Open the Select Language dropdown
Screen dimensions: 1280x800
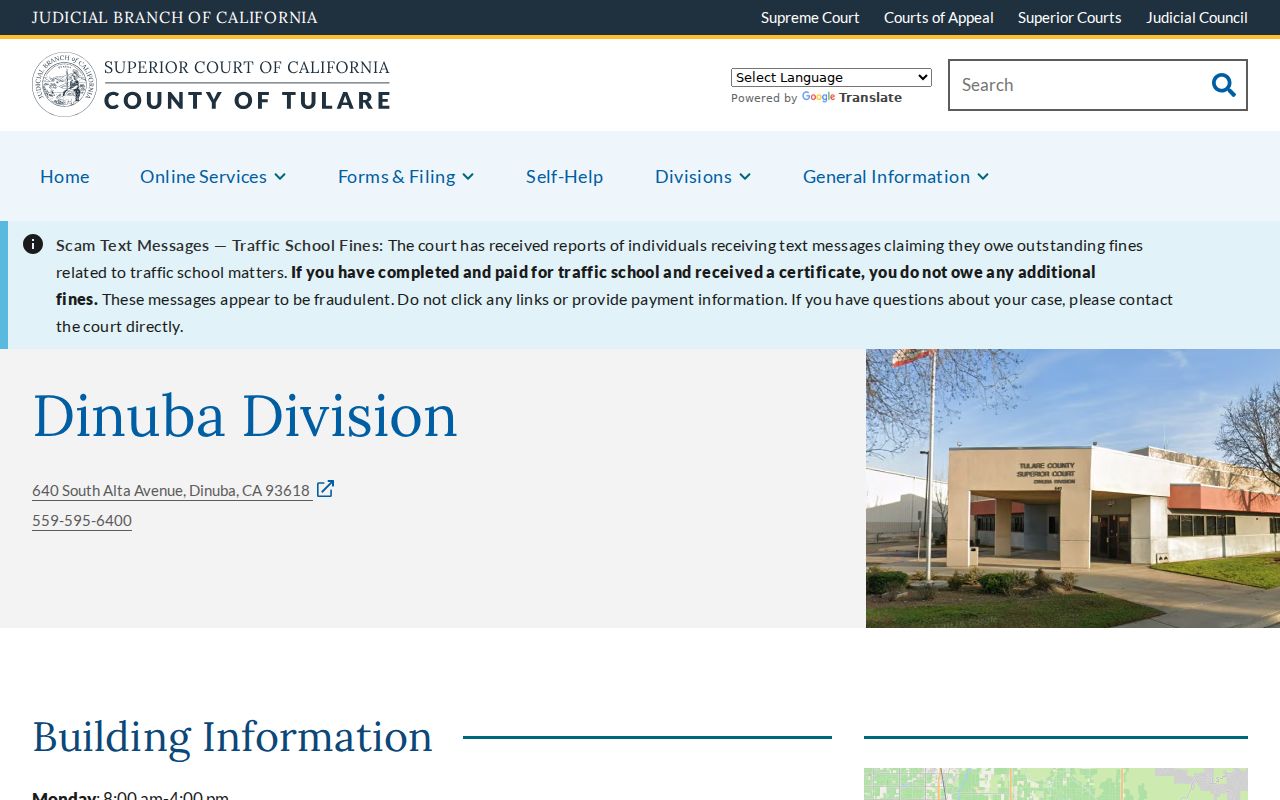[x=831, y=77]
